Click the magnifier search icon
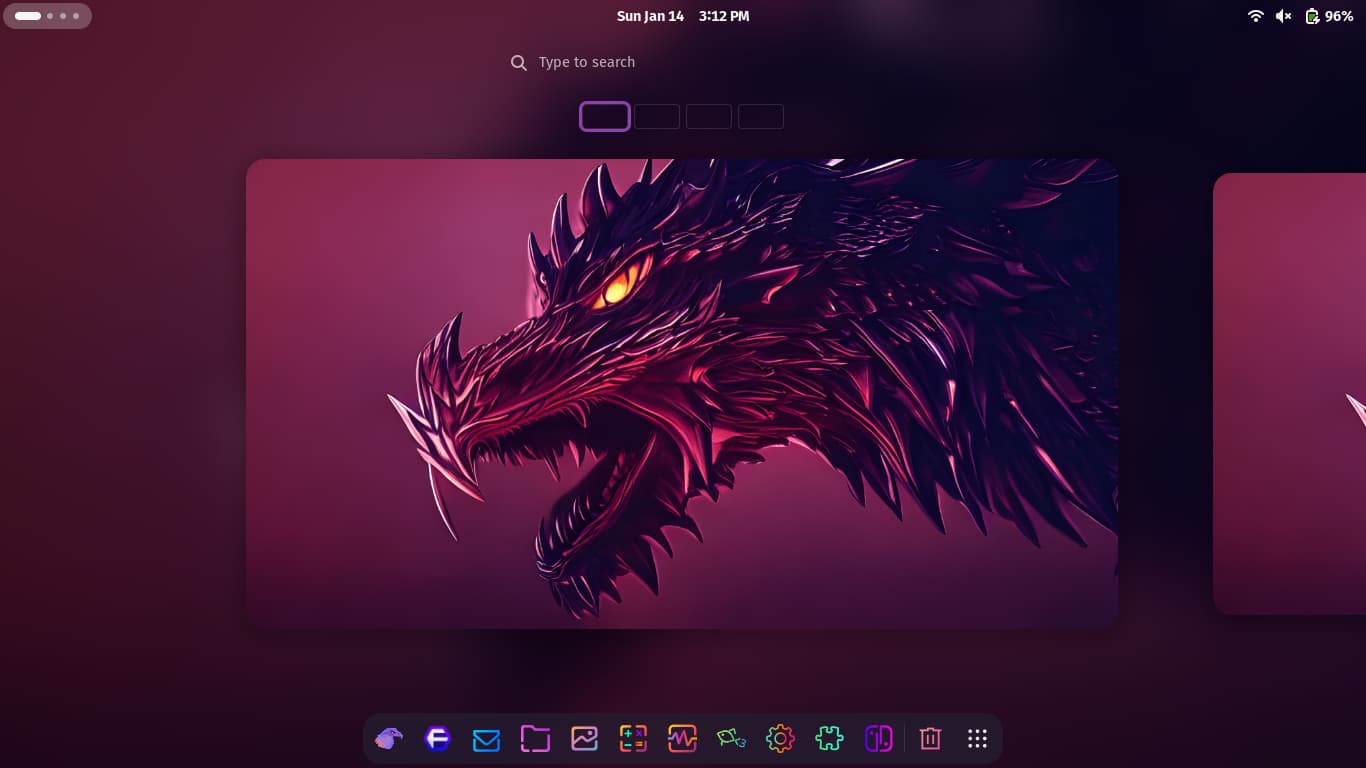This screenshot has width=1366, height=768. (x=518, y=63)
